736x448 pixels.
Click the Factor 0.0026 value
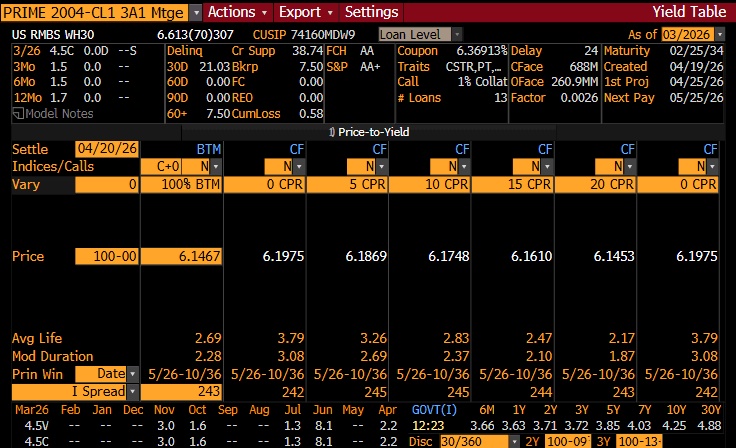click(x=579, y=98)
